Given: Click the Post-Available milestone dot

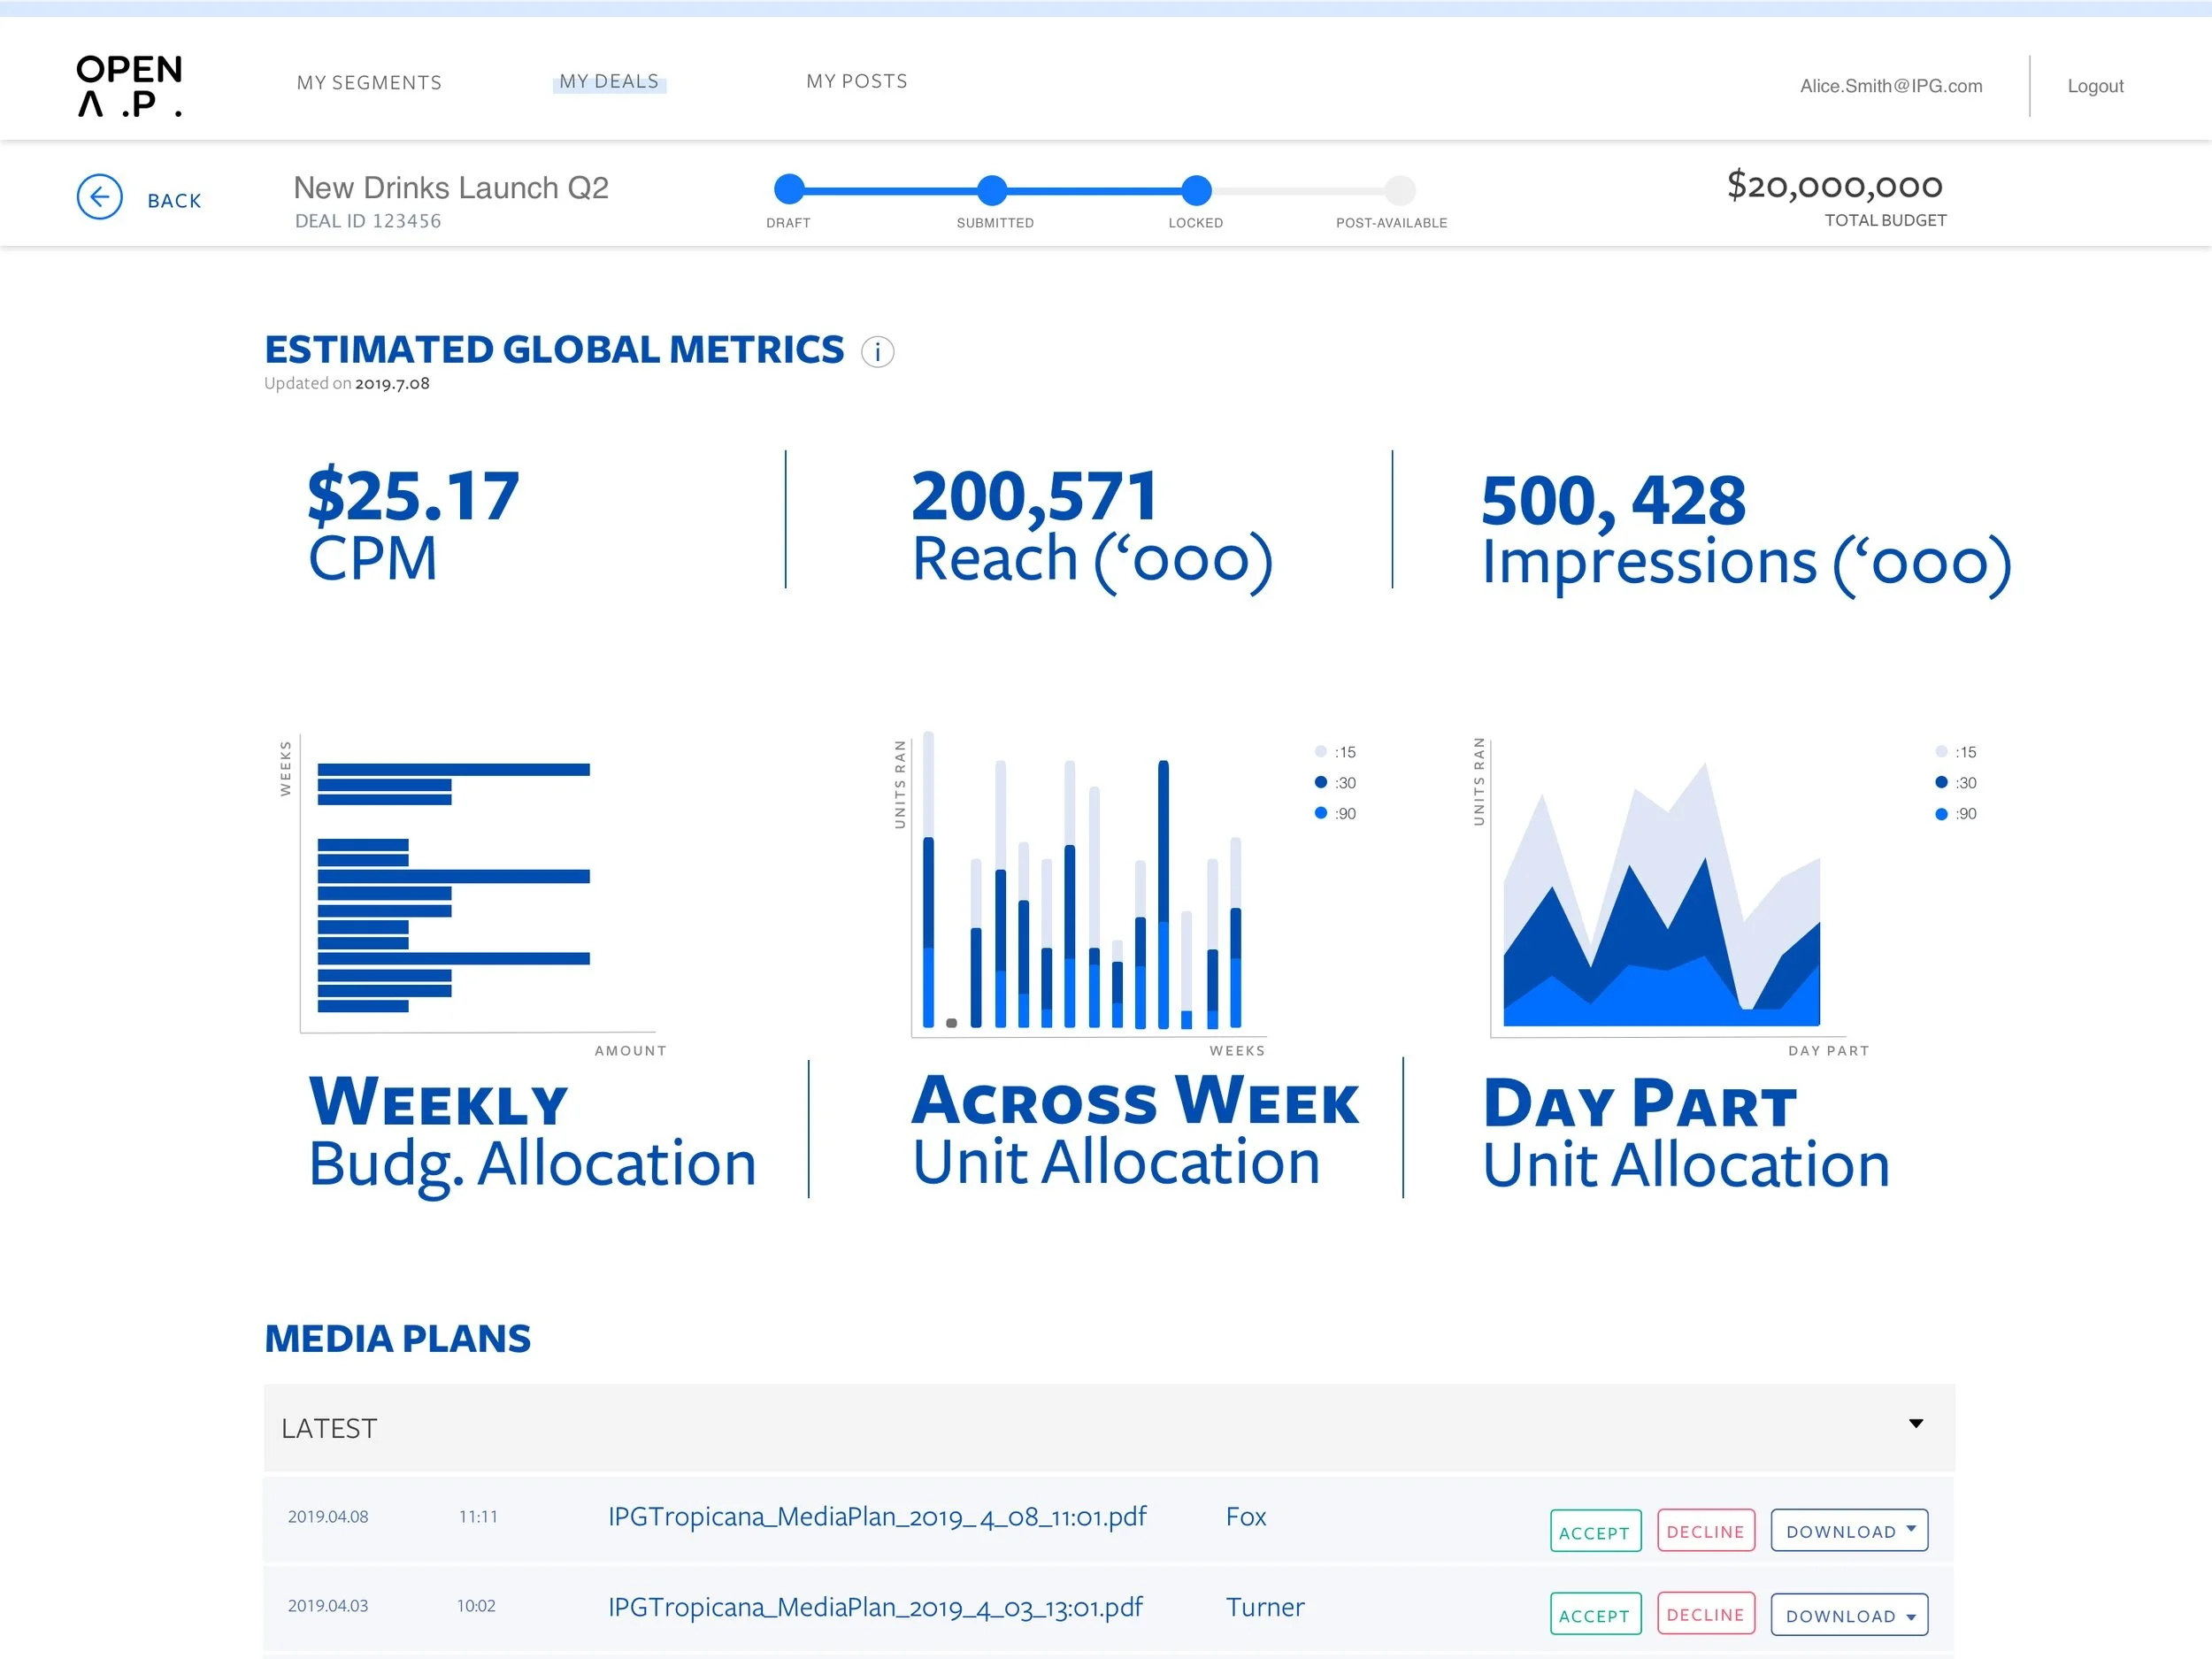Looking at the screenshot, I should (x=1400, y=190).
